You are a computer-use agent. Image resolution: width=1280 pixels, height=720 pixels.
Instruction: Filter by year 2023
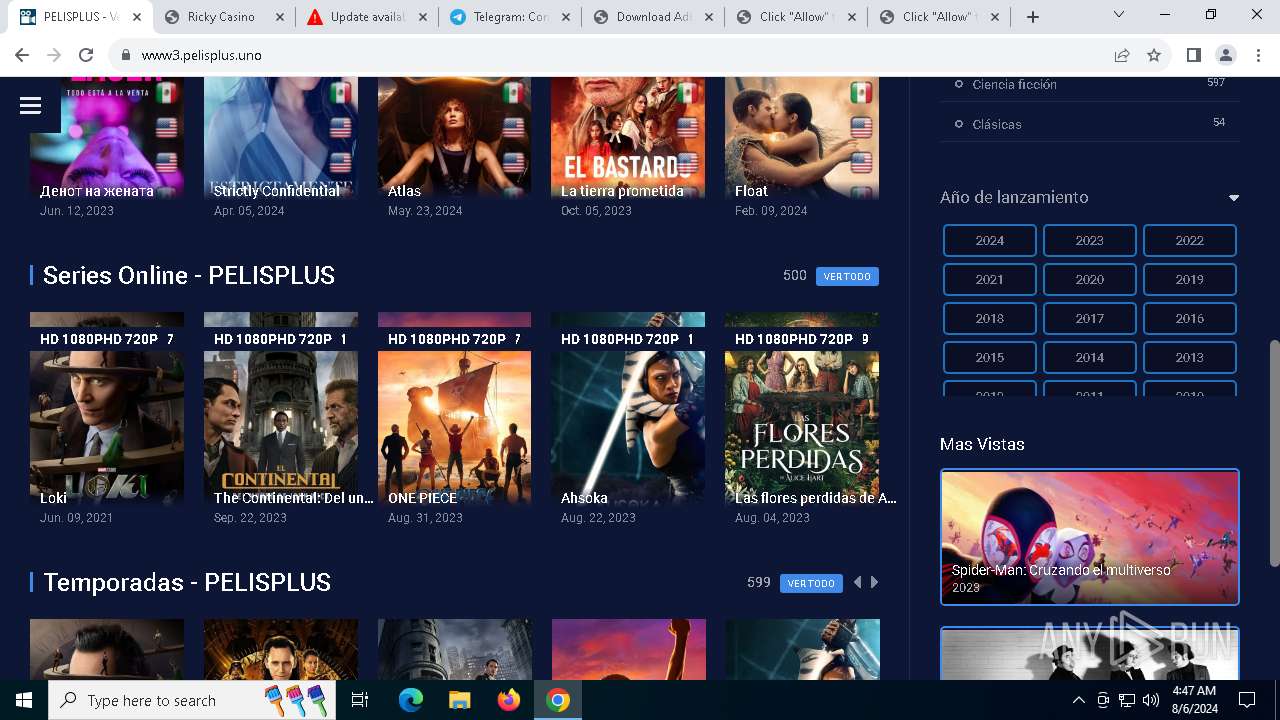coord(1090,241)
